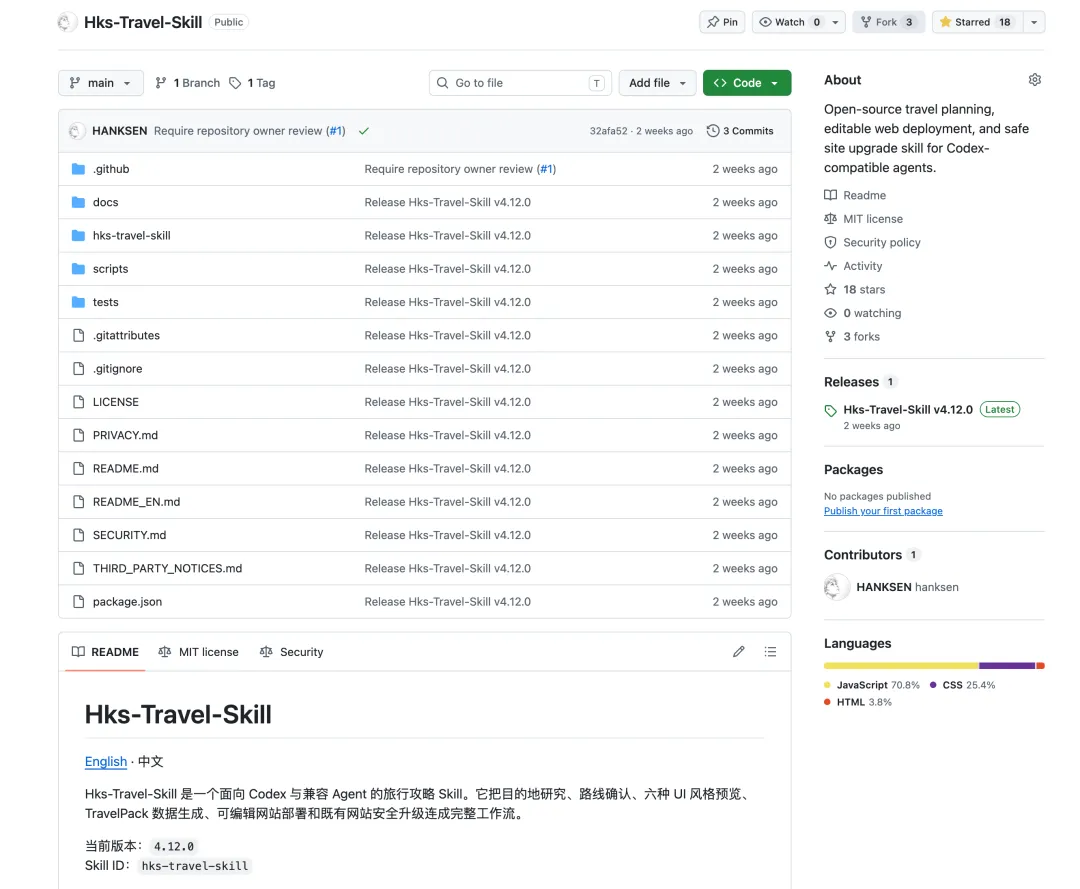This screenshot has height=889, width=1080.
Task: Click the repository owner avatar beside title
Action: pos(66,22)
